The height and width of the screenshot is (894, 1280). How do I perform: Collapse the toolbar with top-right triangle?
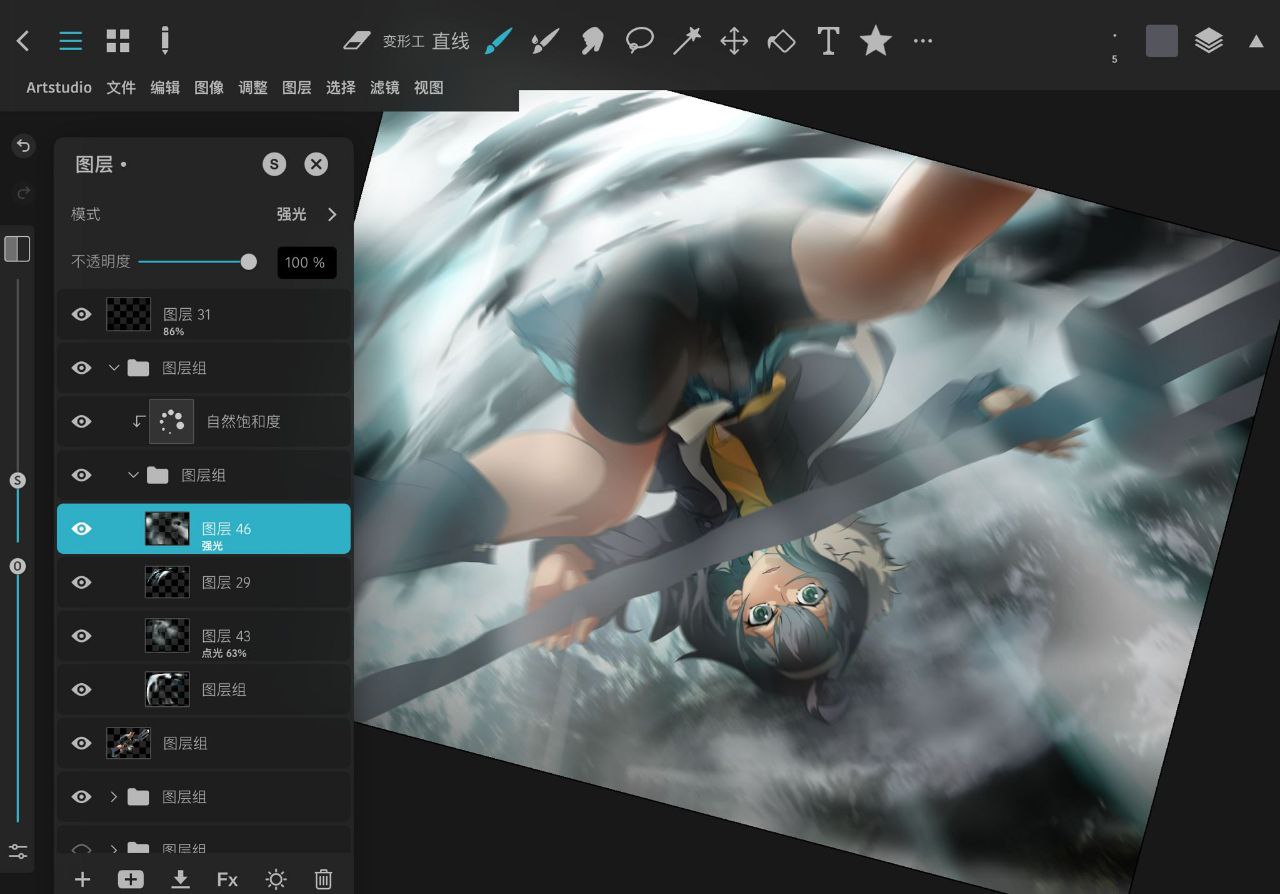pos(1256,41)
